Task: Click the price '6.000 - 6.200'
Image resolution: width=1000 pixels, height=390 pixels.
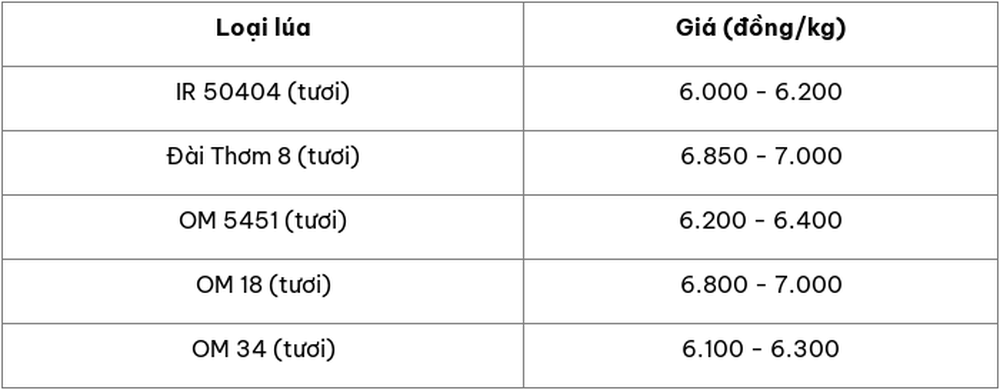Action: [x=761, y=92]
